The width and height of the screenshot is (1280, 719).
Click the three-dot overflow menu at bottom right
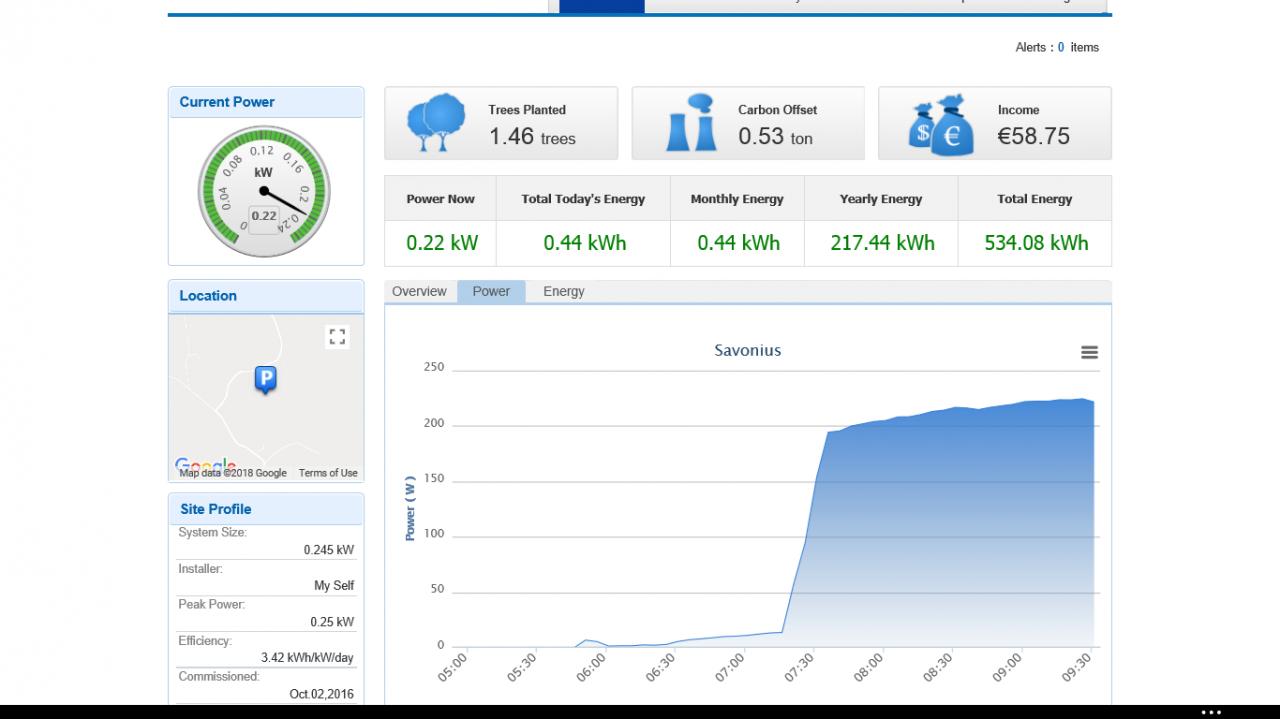[1211, 712]
